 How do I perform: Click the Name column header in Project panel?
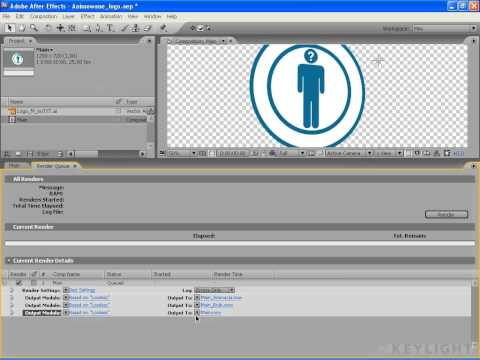(x=16, y=102)
